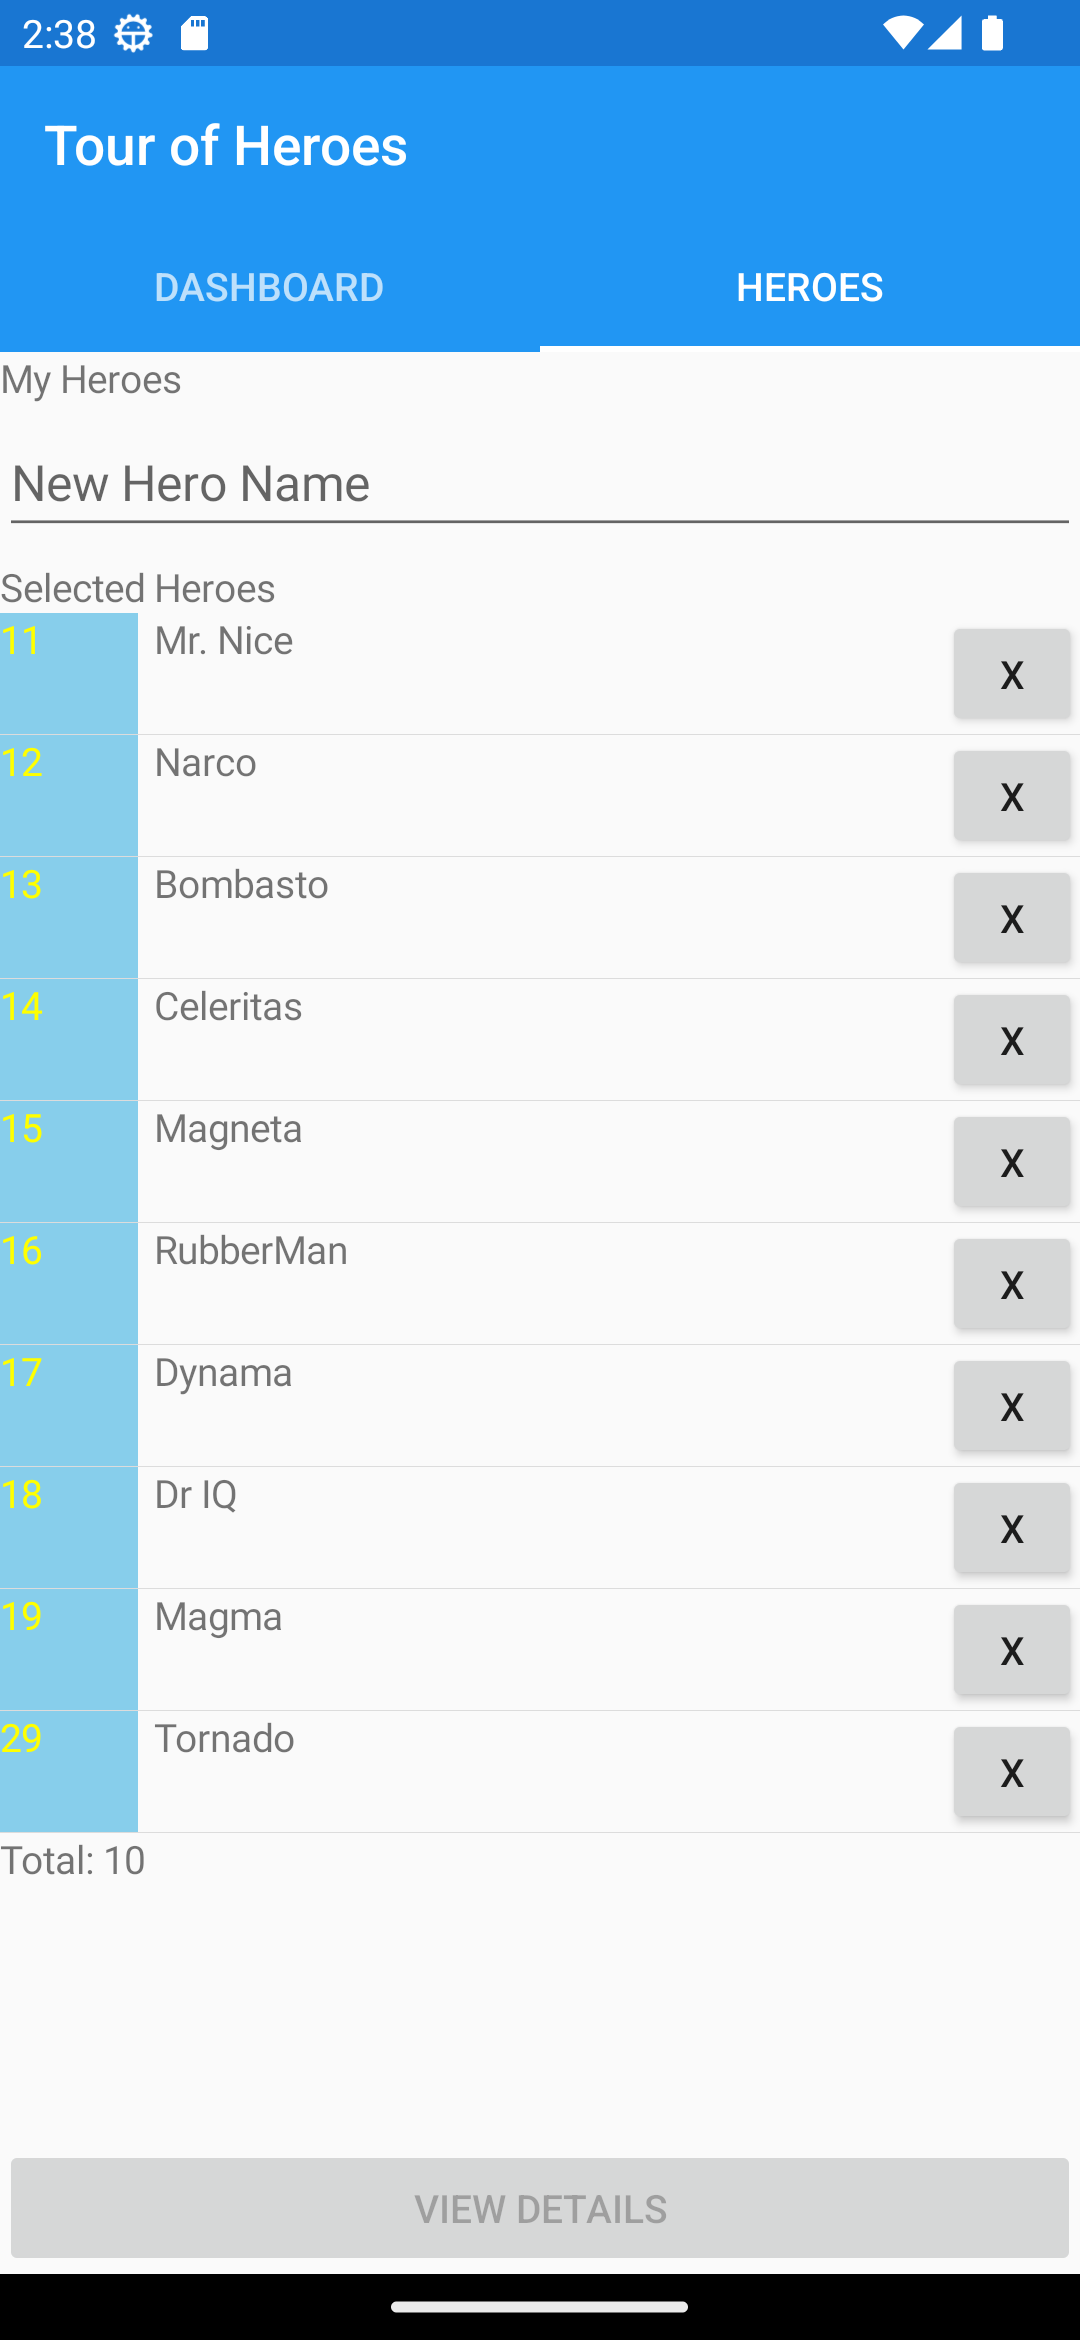1080x2340 pixels.
Task: Remove Dynama via its X button
Action: [x=1011, y=1406]
